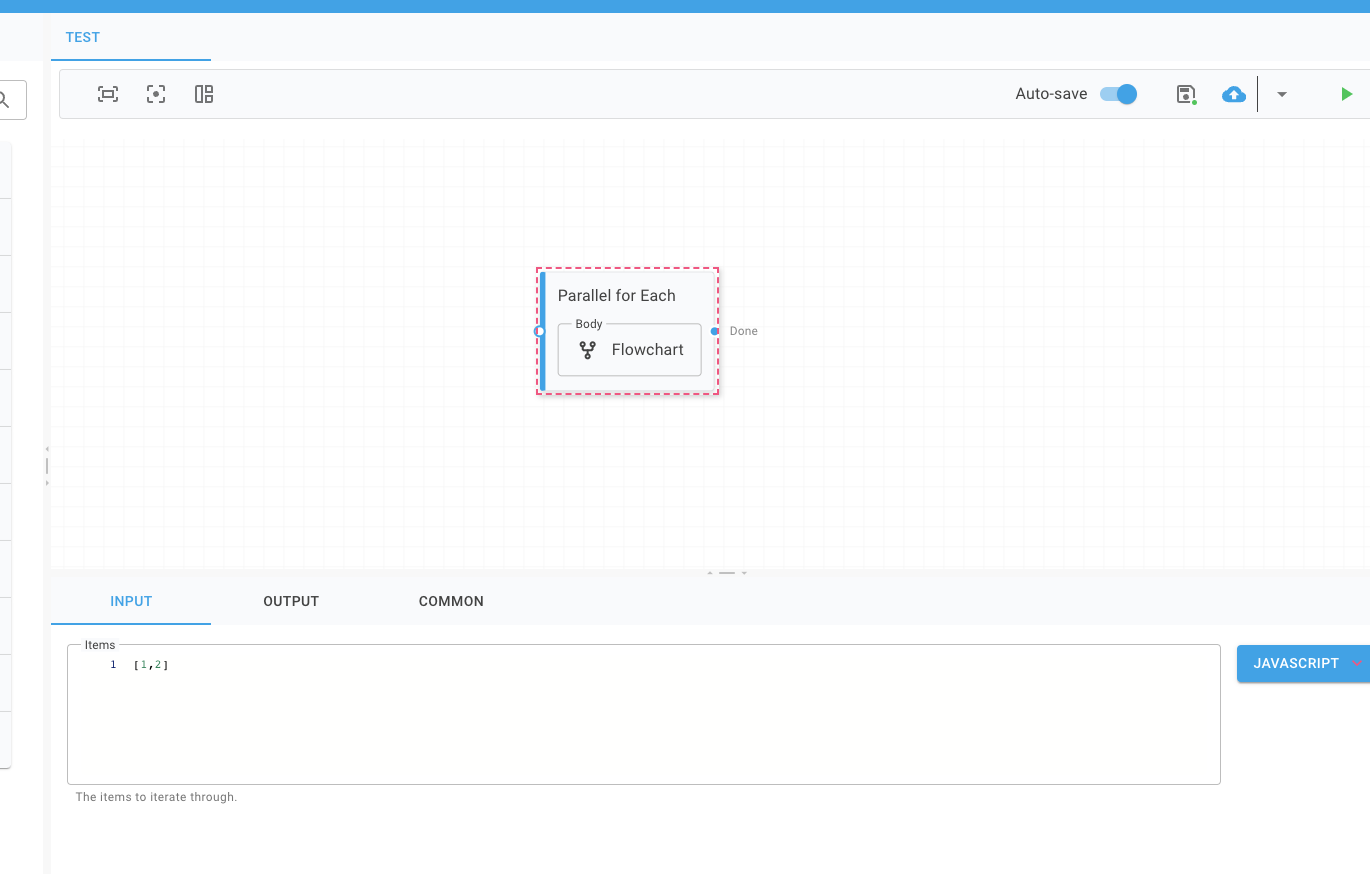The width and height of the screenshot is (1370, 874).
Task: Select the TEST tab at the top
Action: 83,37
